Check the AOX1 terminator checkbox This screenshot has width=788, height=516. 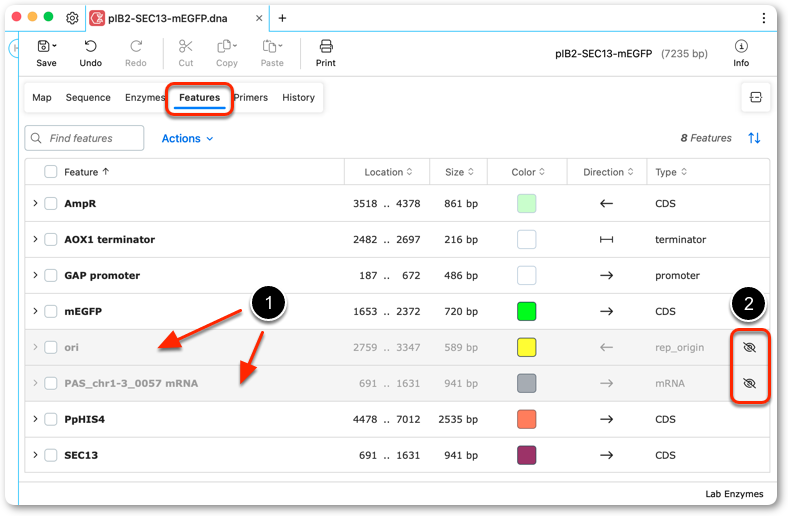51,240
